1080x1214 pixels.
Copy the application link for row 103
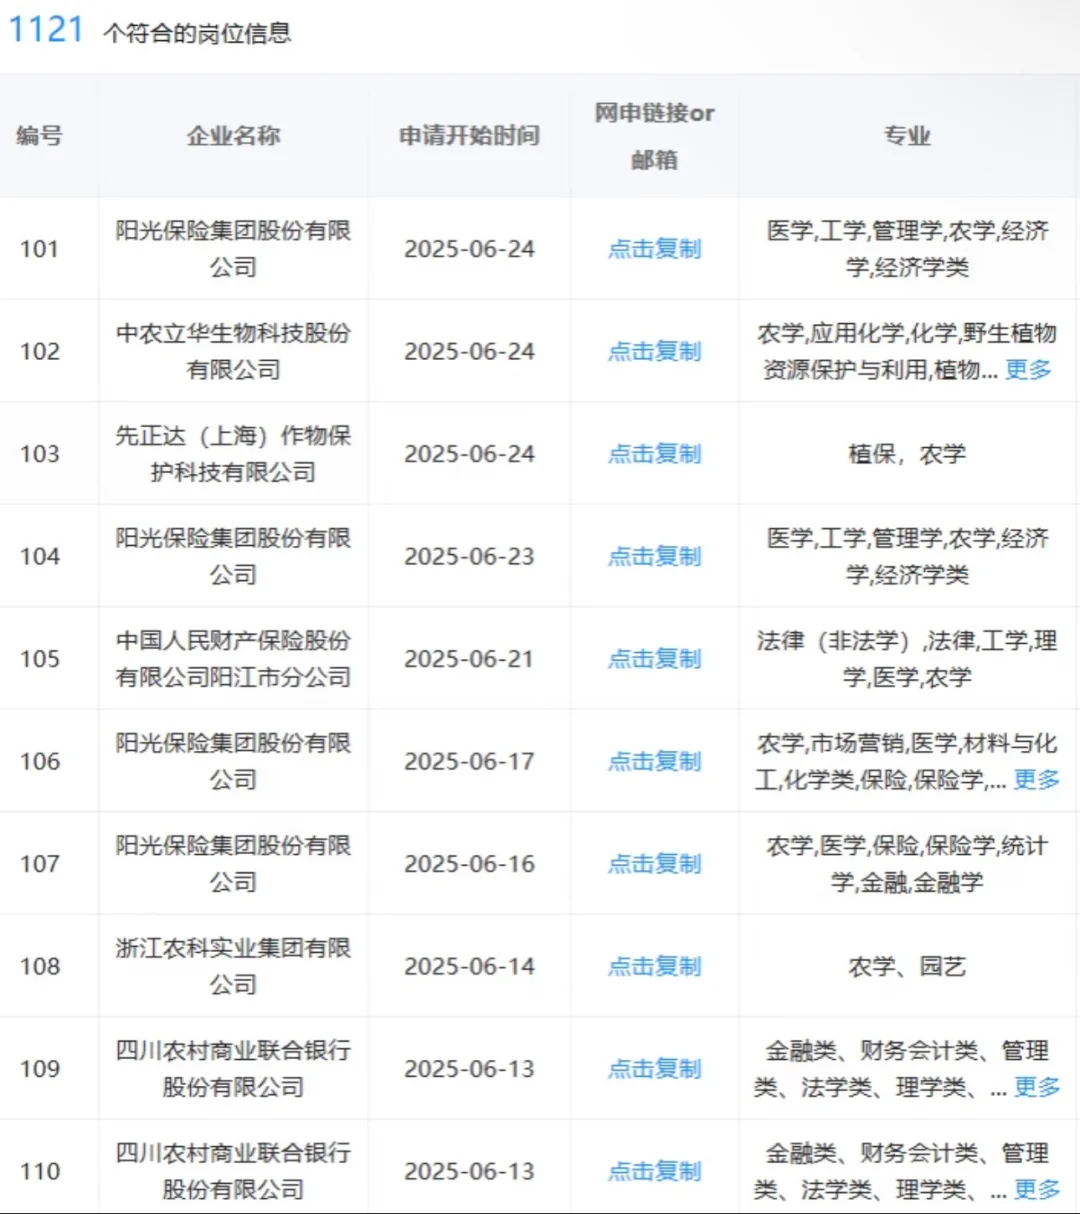(x=655, y=454)
